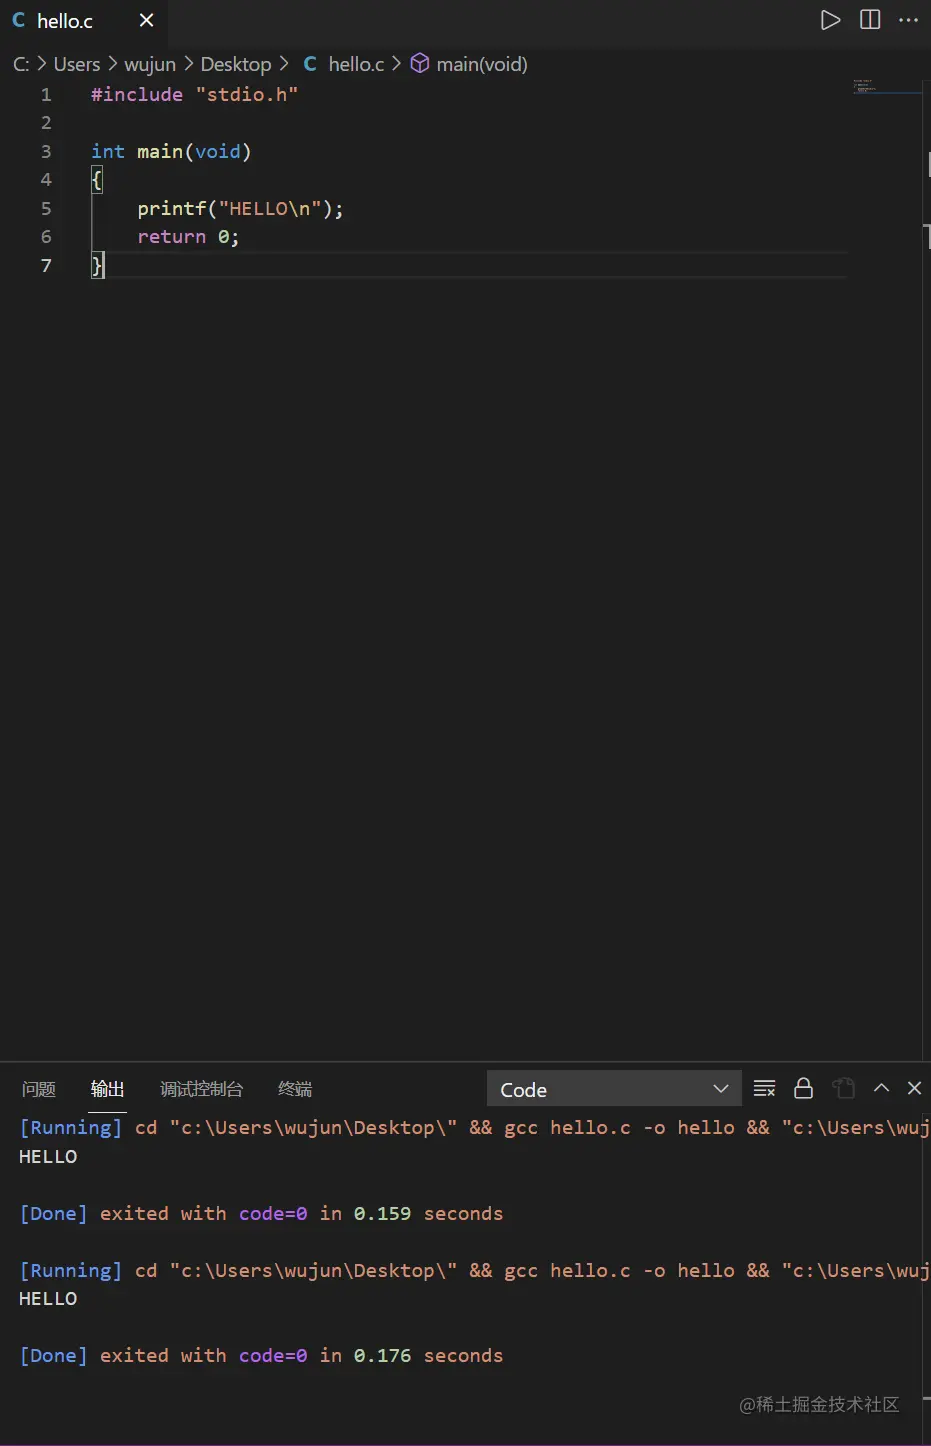Image resolution: width=931 pixels, height=1446 pixels.
Task: Click line number 5 in the gutter
Action: point(46,209)
